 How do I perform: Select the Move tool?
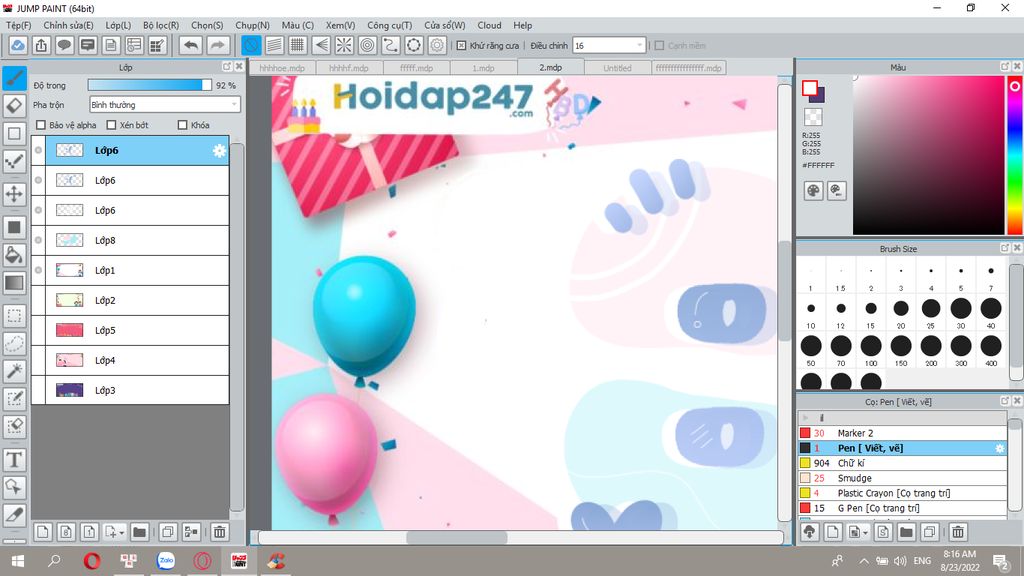[x=14, y=193]
